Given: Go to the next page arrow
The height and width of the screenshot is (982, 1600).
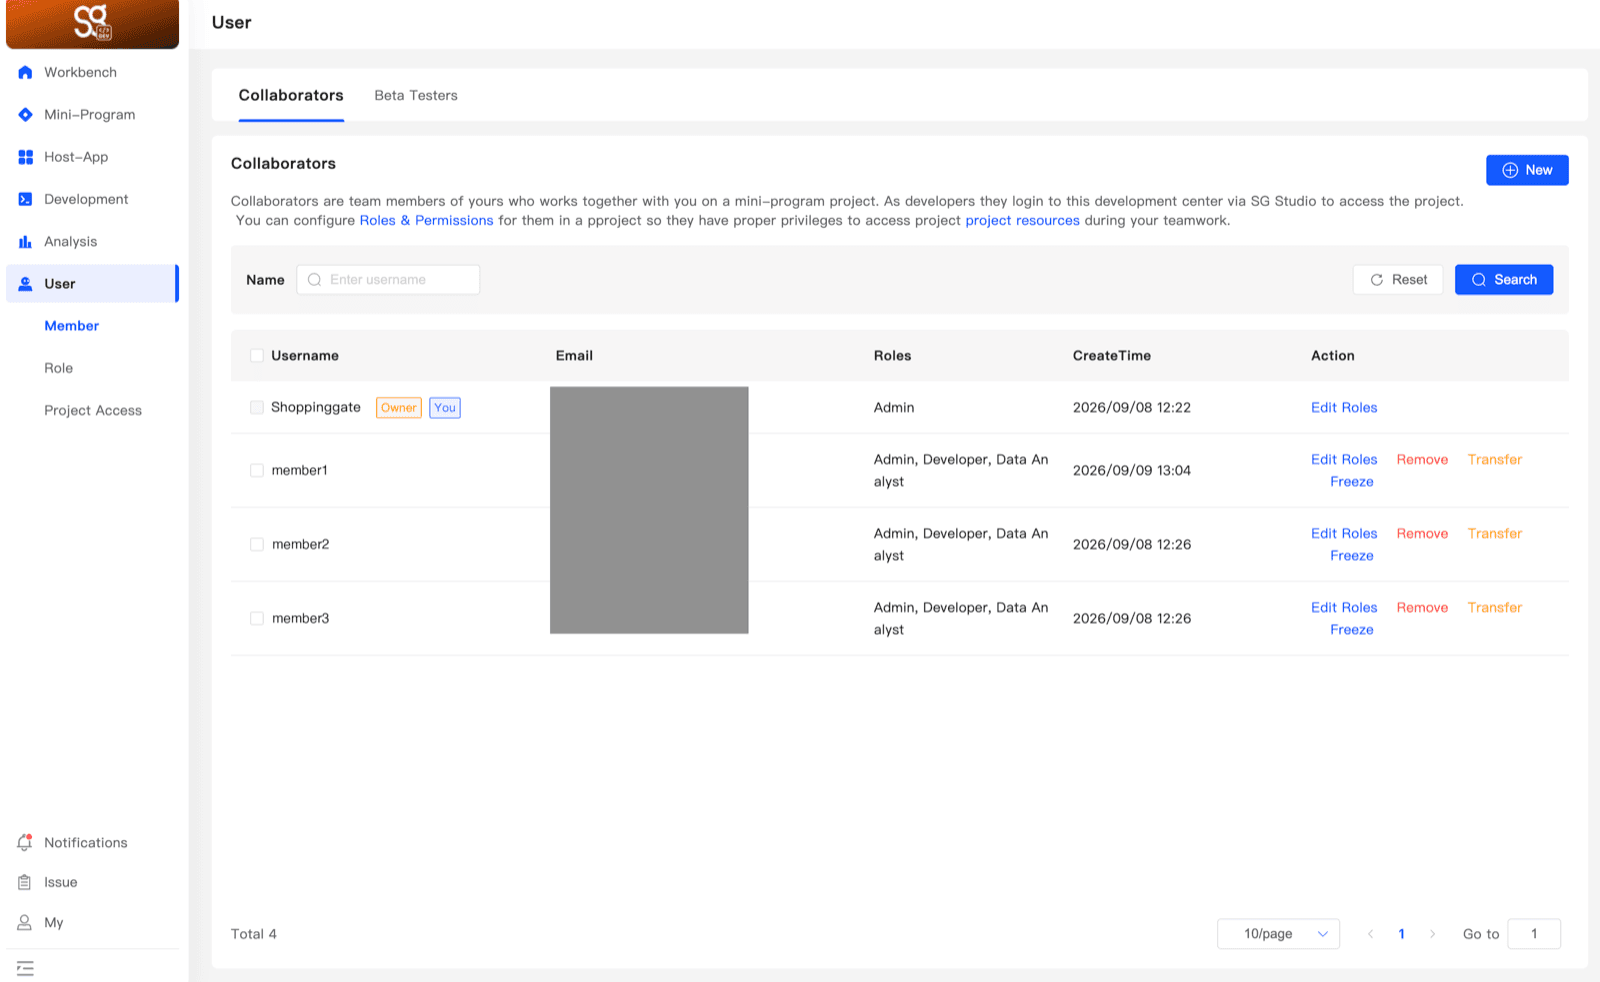Looking at the screenshot, I should click(x=1432, y=934).
